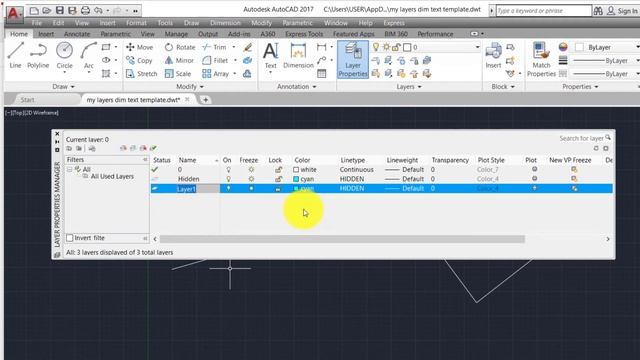Select the Dimension tool
Screen dimensions: 640x360
[x=298, y=56]
